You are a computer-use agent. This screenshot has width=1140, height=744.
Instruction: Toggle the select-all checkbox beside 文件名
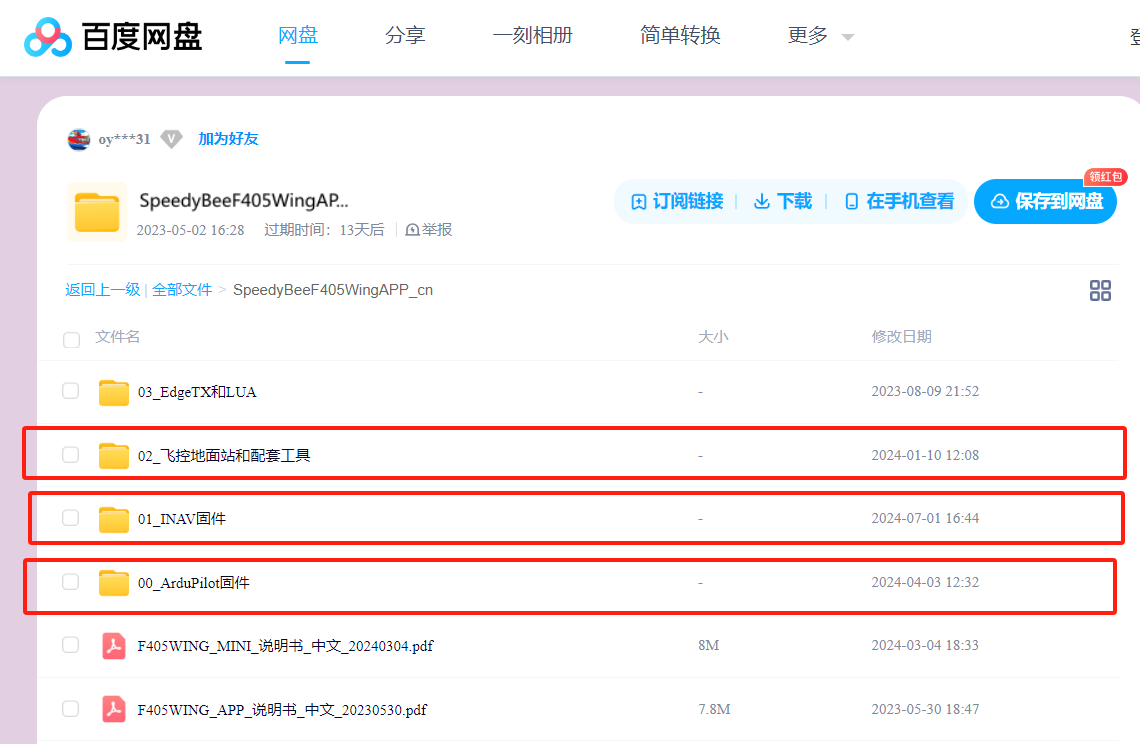[x=71, y=340]
